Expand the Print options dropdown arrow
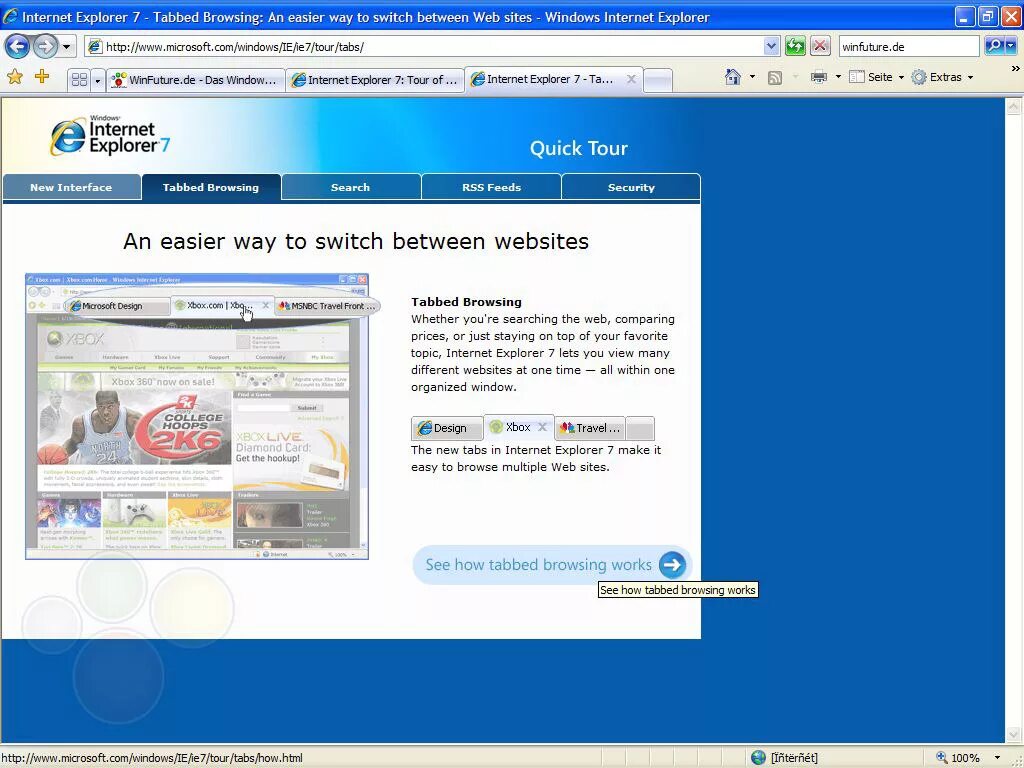1024x768 pixels. coord(839,77)
